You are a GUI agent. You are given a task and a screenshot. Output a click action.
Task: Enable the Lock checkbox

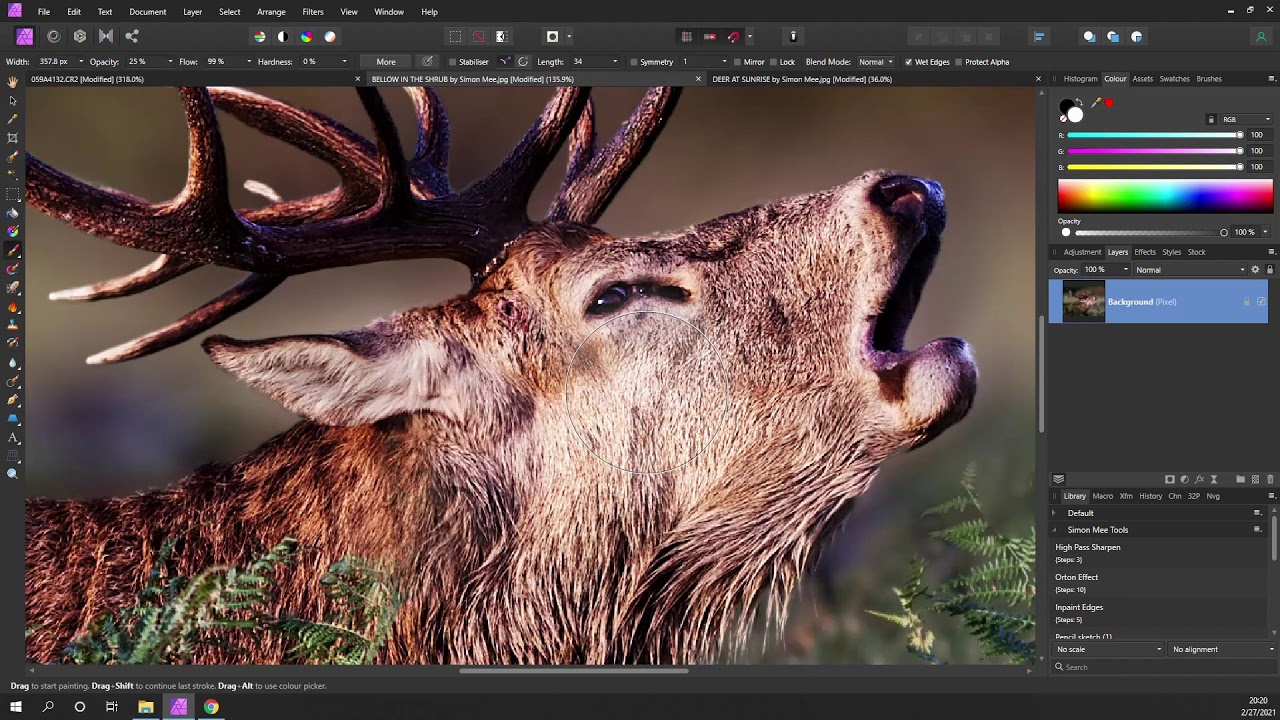(773, 62)
